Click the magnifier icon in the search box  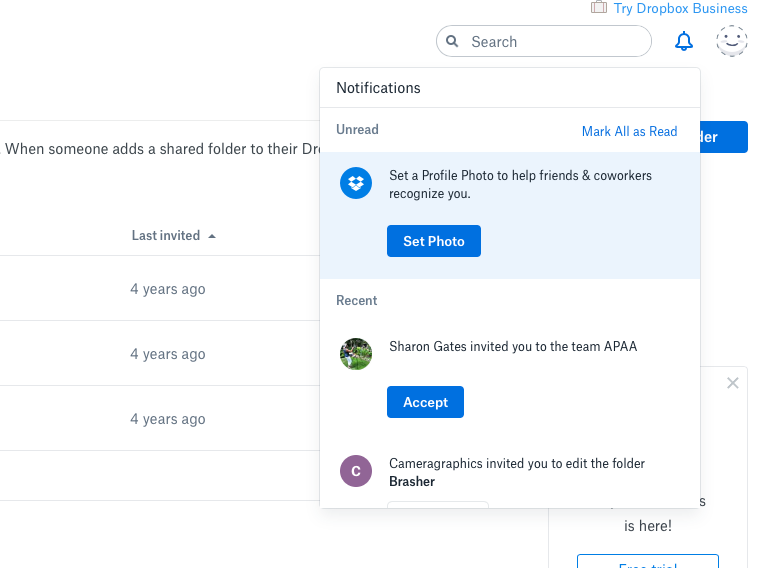[453, 42]
